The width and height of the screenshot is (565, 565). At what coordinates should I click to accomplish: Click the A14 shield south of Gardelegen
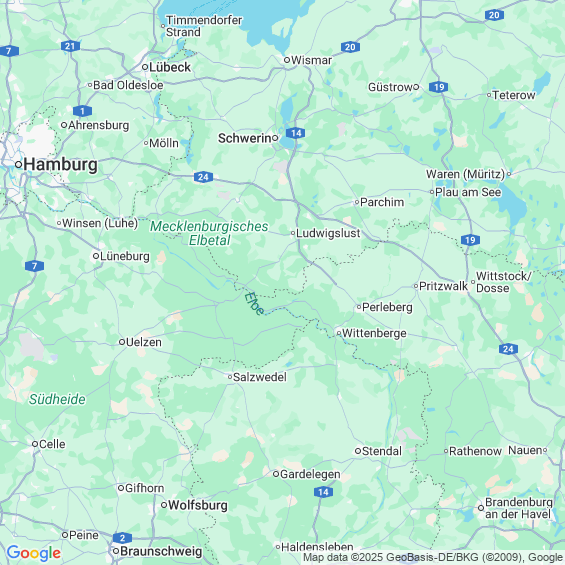(323, 492)
